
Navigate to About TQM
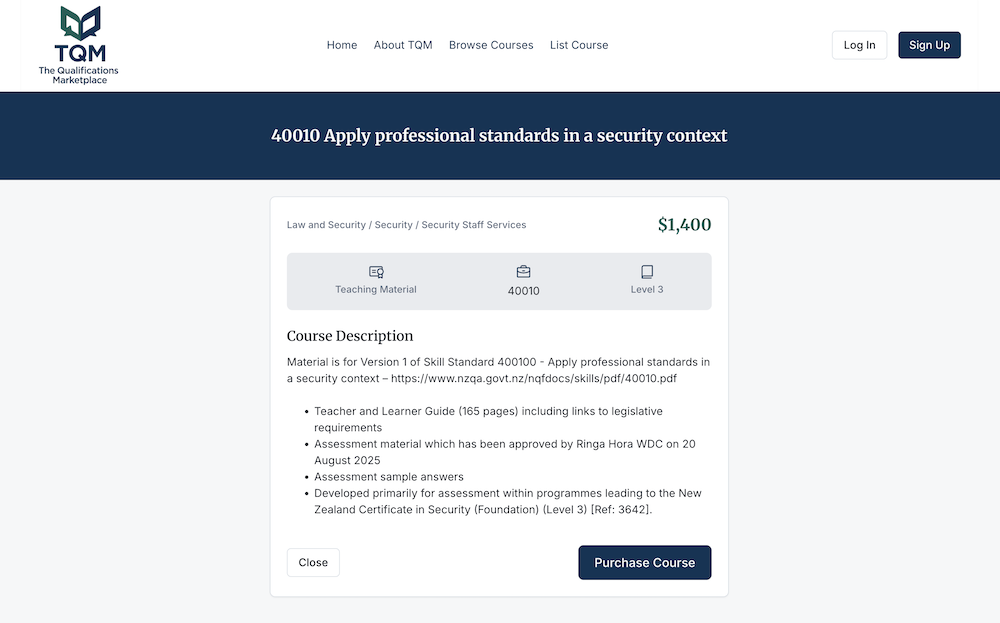click(403, 45)
